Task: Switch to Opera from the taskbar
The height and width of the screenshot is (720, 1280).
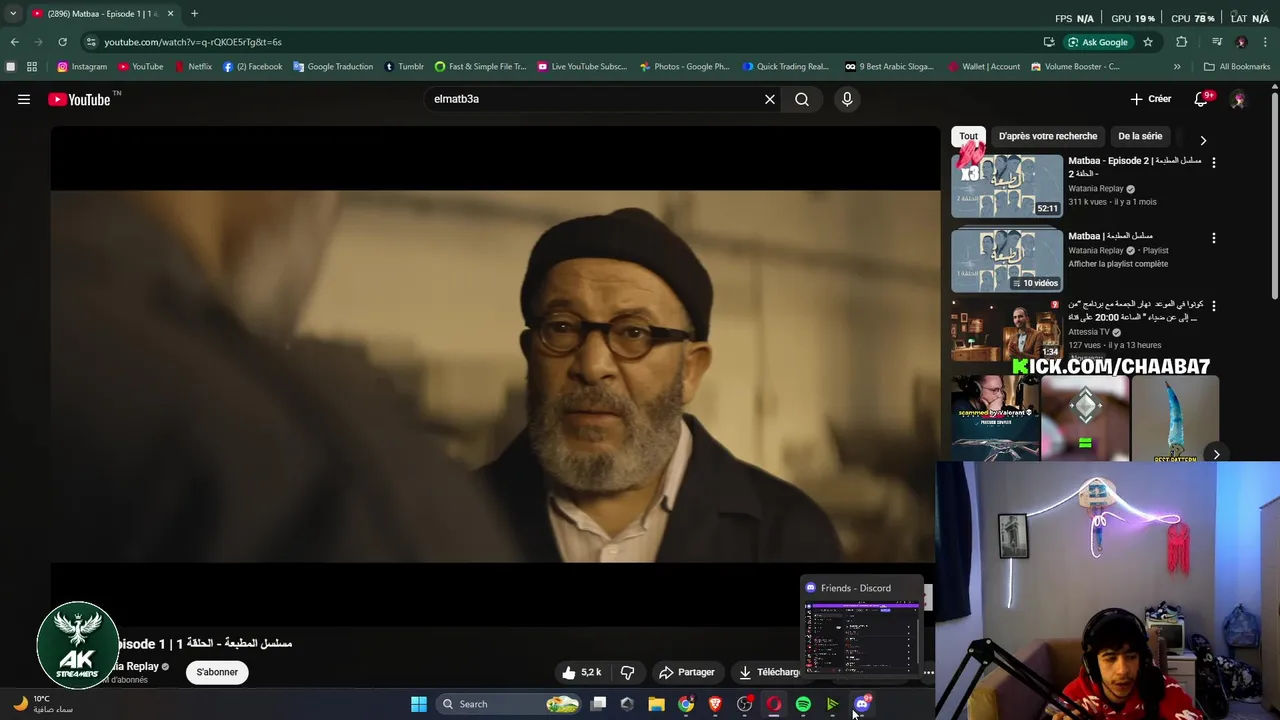Action: pos(773,704)
